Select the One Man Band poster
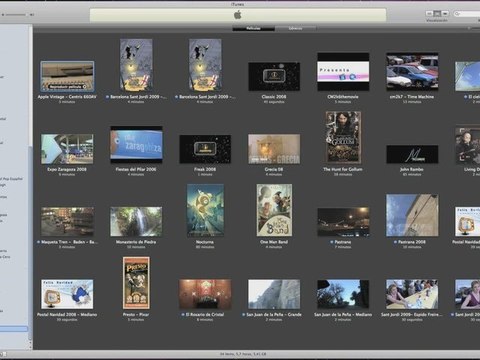Viewport: 480px width, 360px height. 274,210
